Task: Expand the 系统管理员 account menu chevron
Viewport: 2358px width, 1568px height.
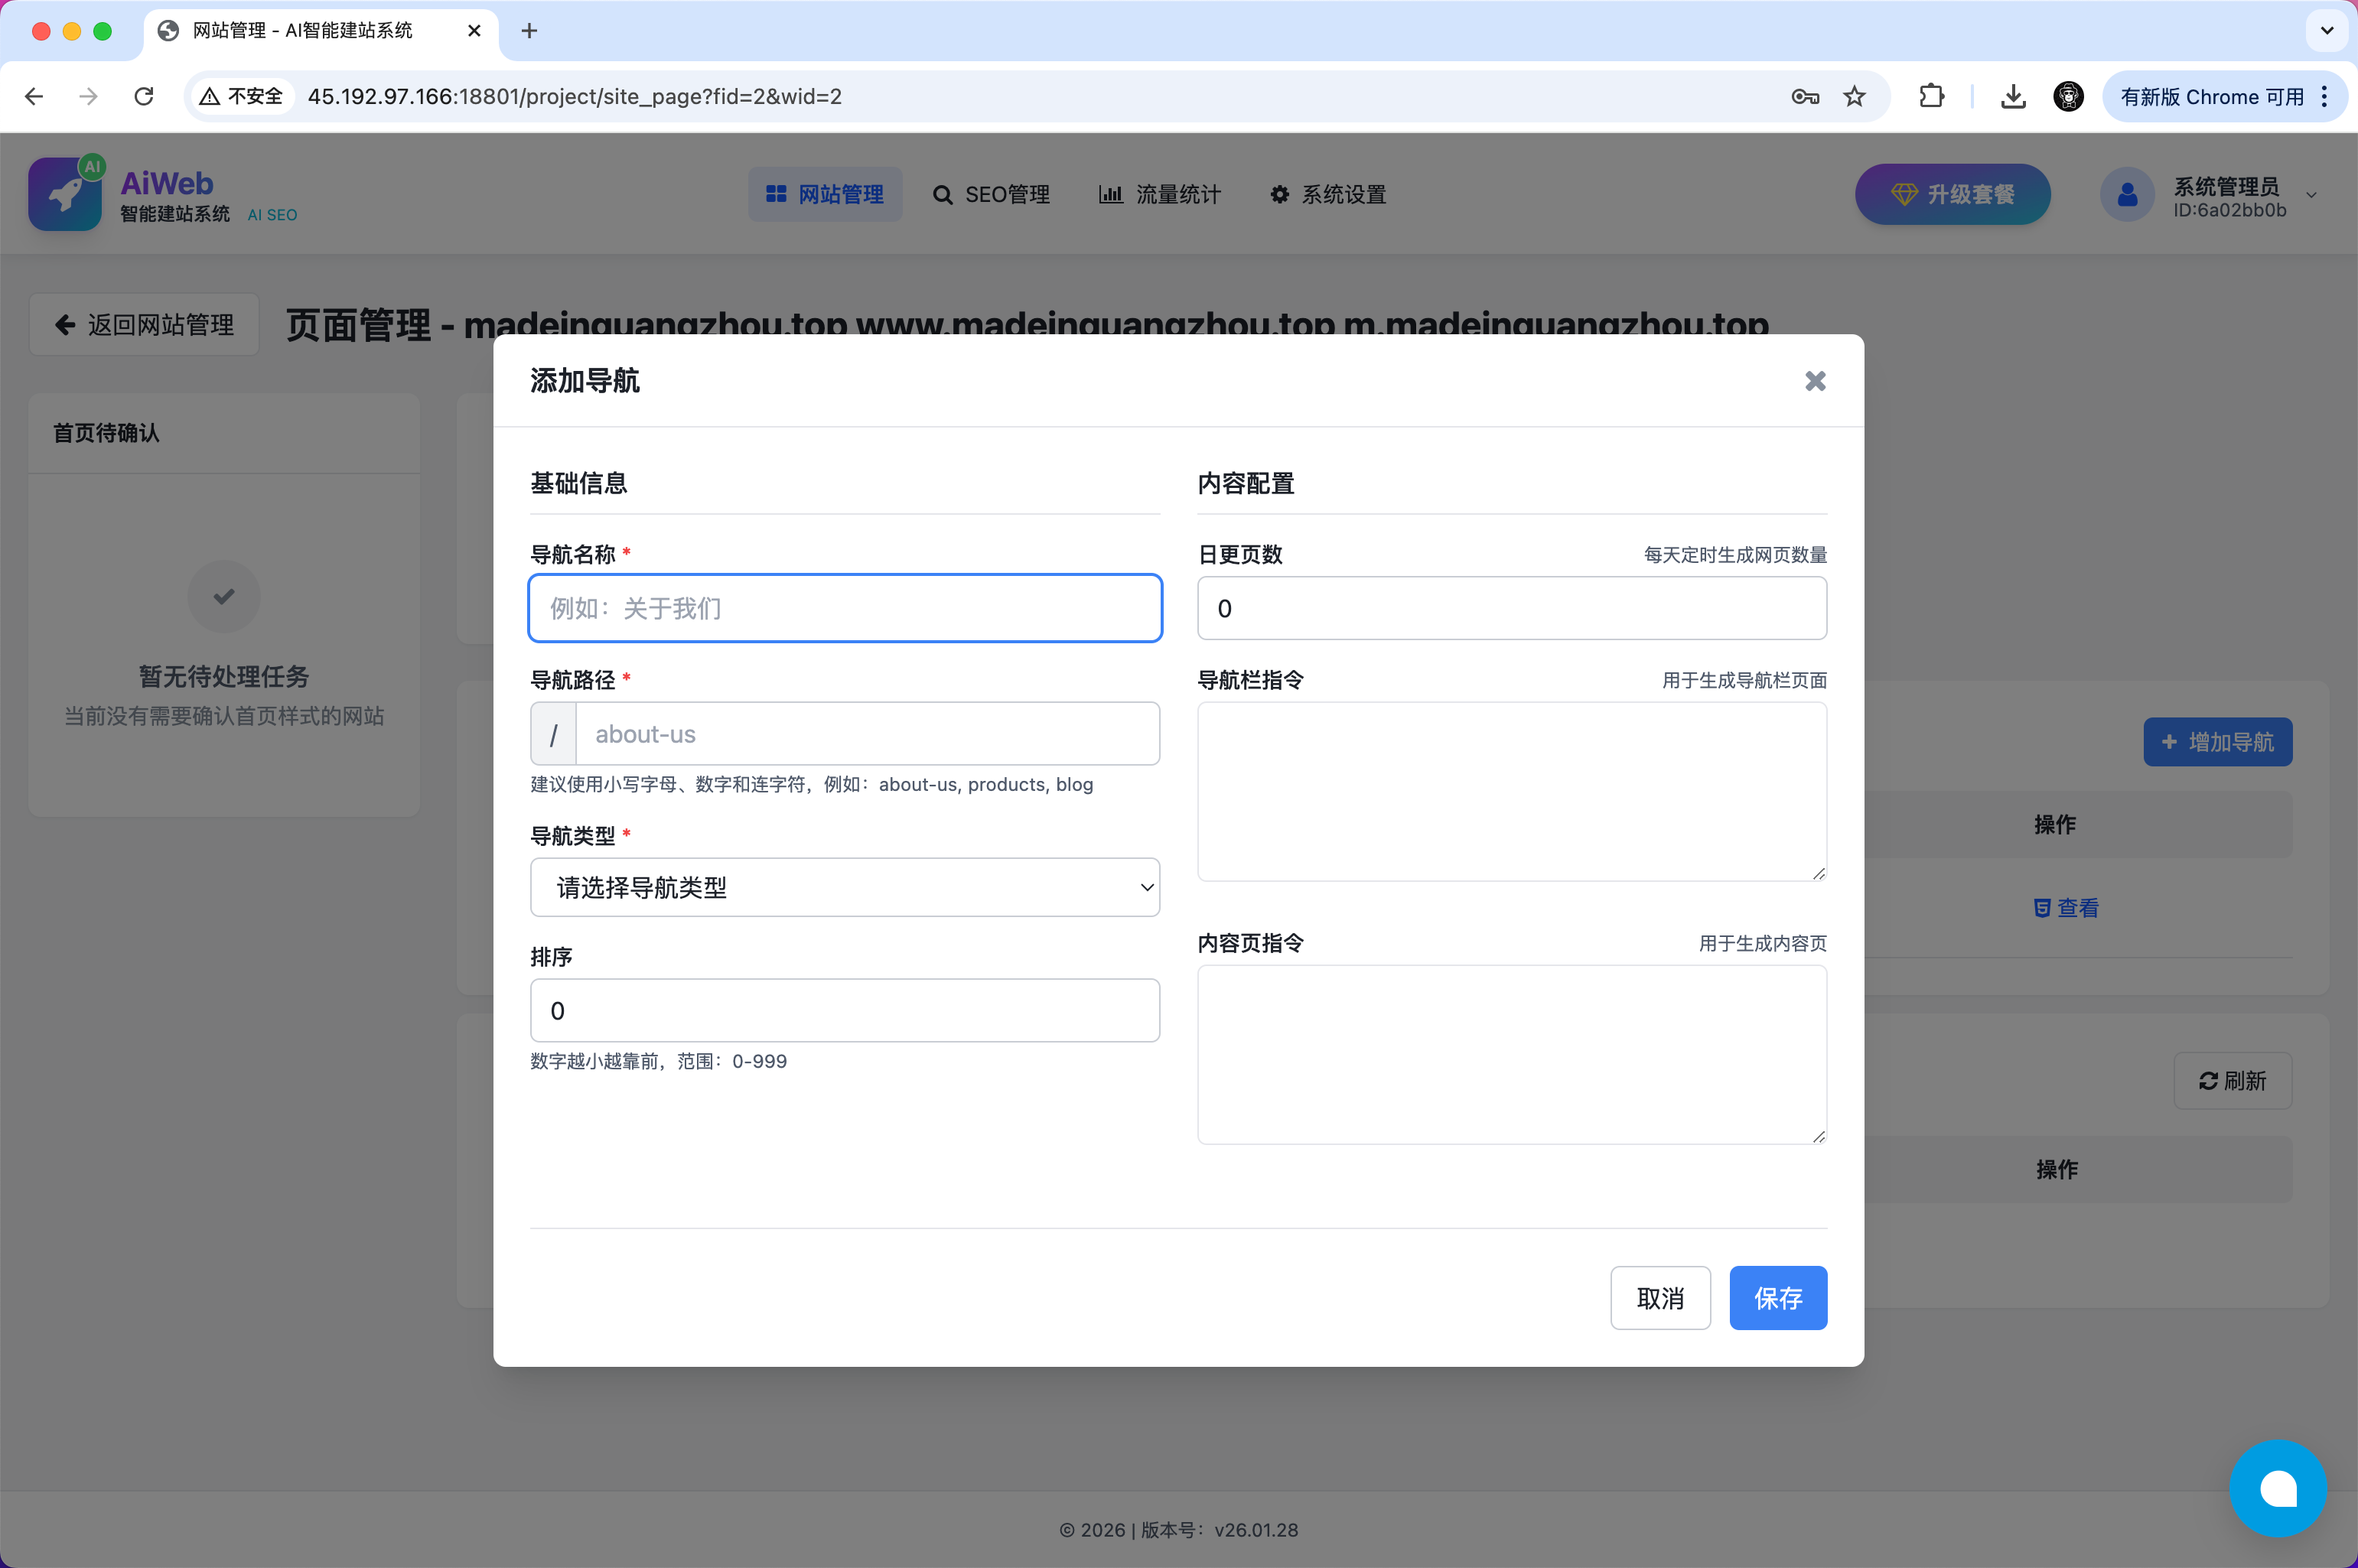Action: click(2311, 195)
